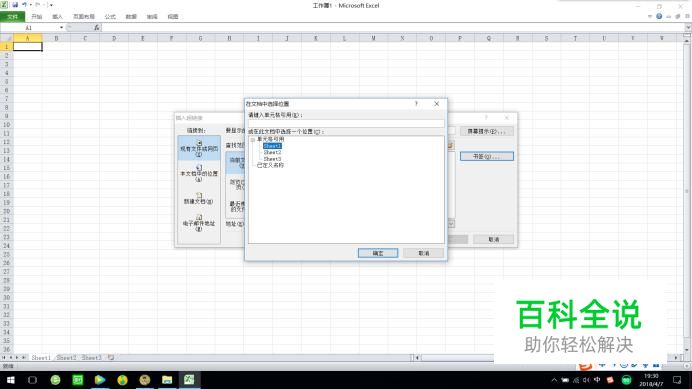Click the cell reference input field in dialog
Viewport: 692px width, 389px height.
[x=346, y=123]
